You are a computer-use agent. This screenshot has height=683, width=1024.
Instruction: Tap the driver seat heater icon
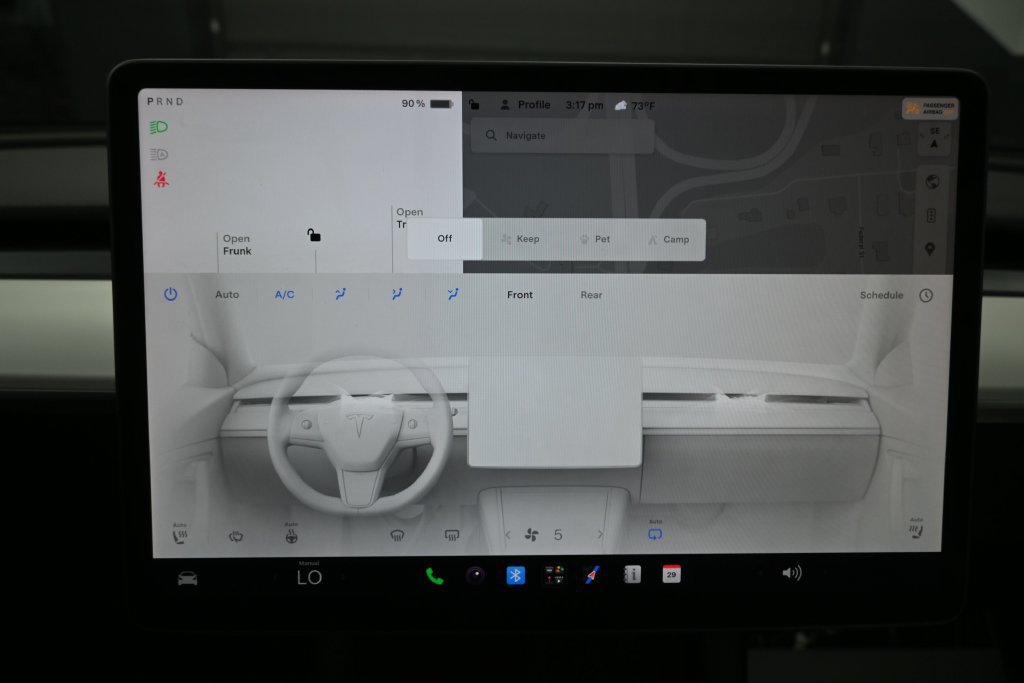180,537
